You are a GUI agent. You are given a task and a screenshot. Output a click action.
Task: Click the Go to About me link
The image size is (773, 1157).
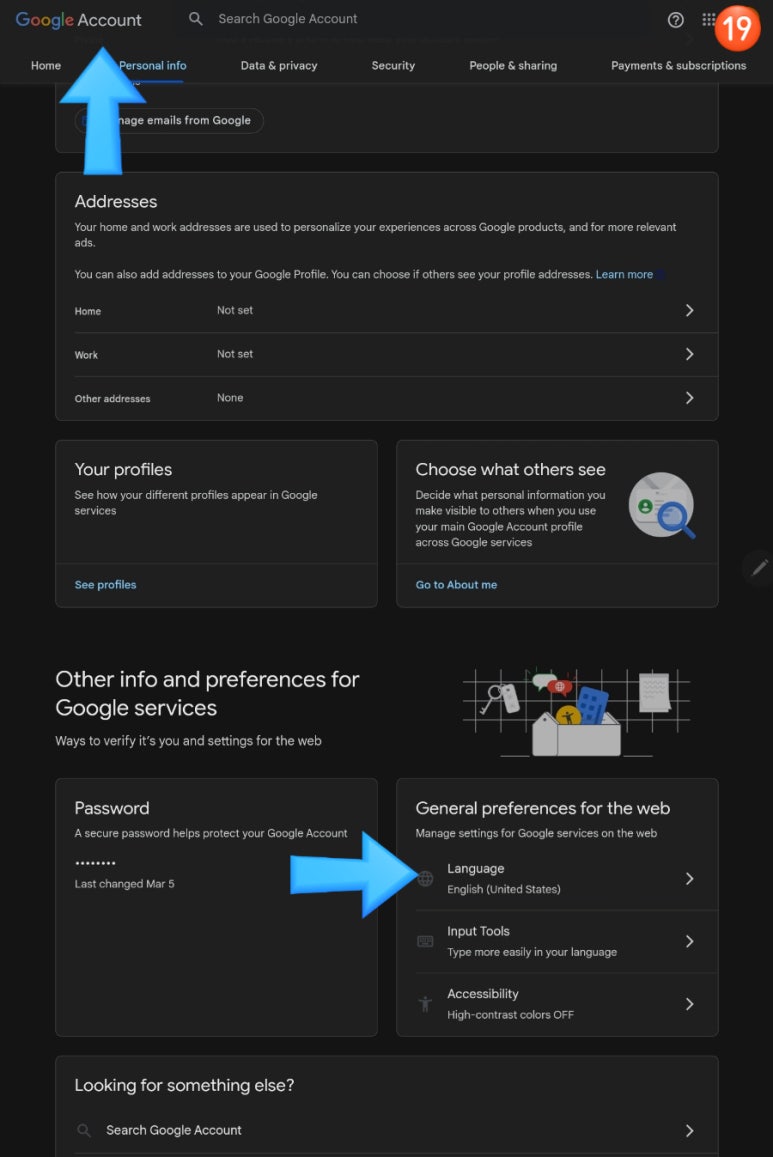tap(457, 584)
